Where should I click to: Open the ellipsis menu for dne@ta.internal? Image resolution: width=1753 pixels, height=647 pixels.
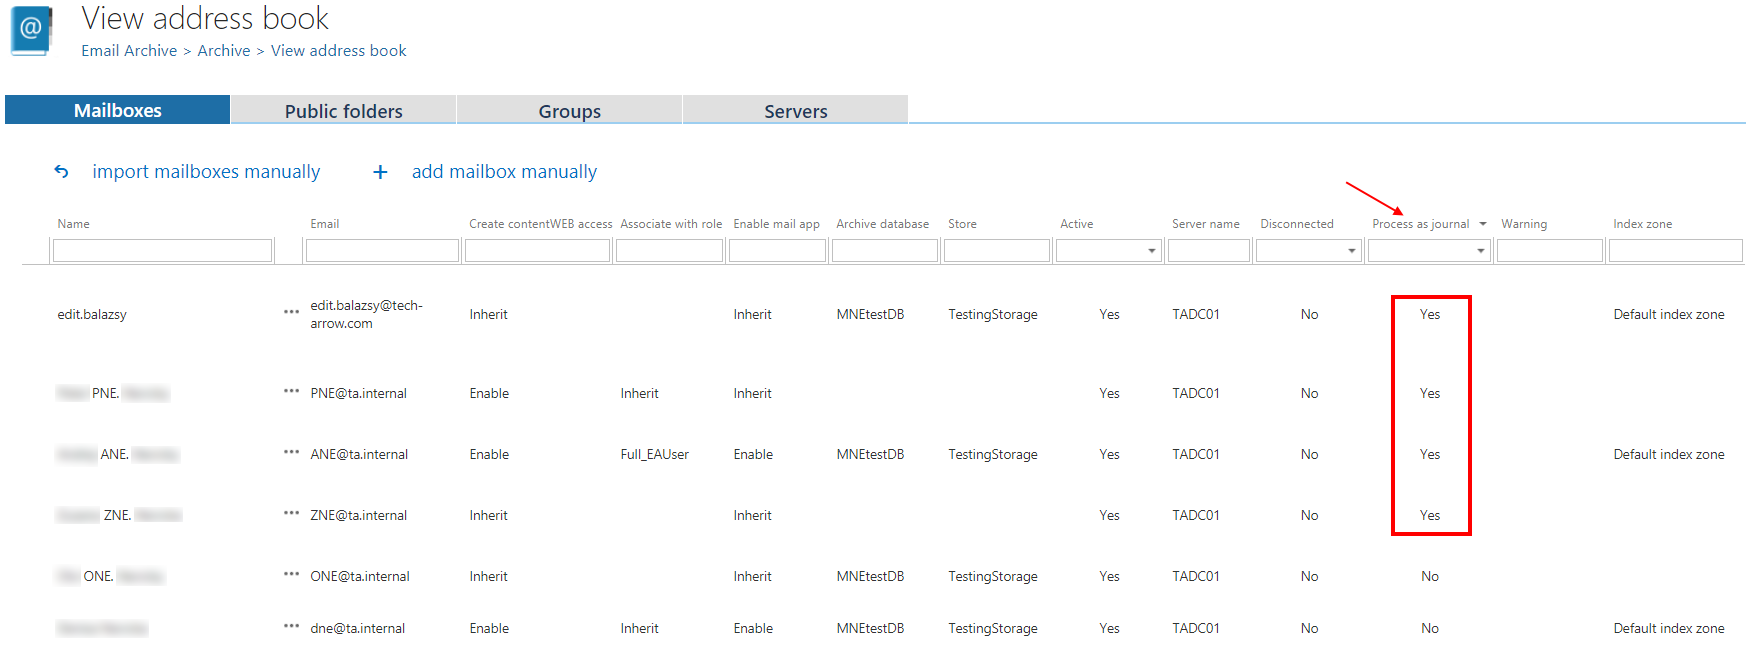pyautogui.click(x=291, y=626)
